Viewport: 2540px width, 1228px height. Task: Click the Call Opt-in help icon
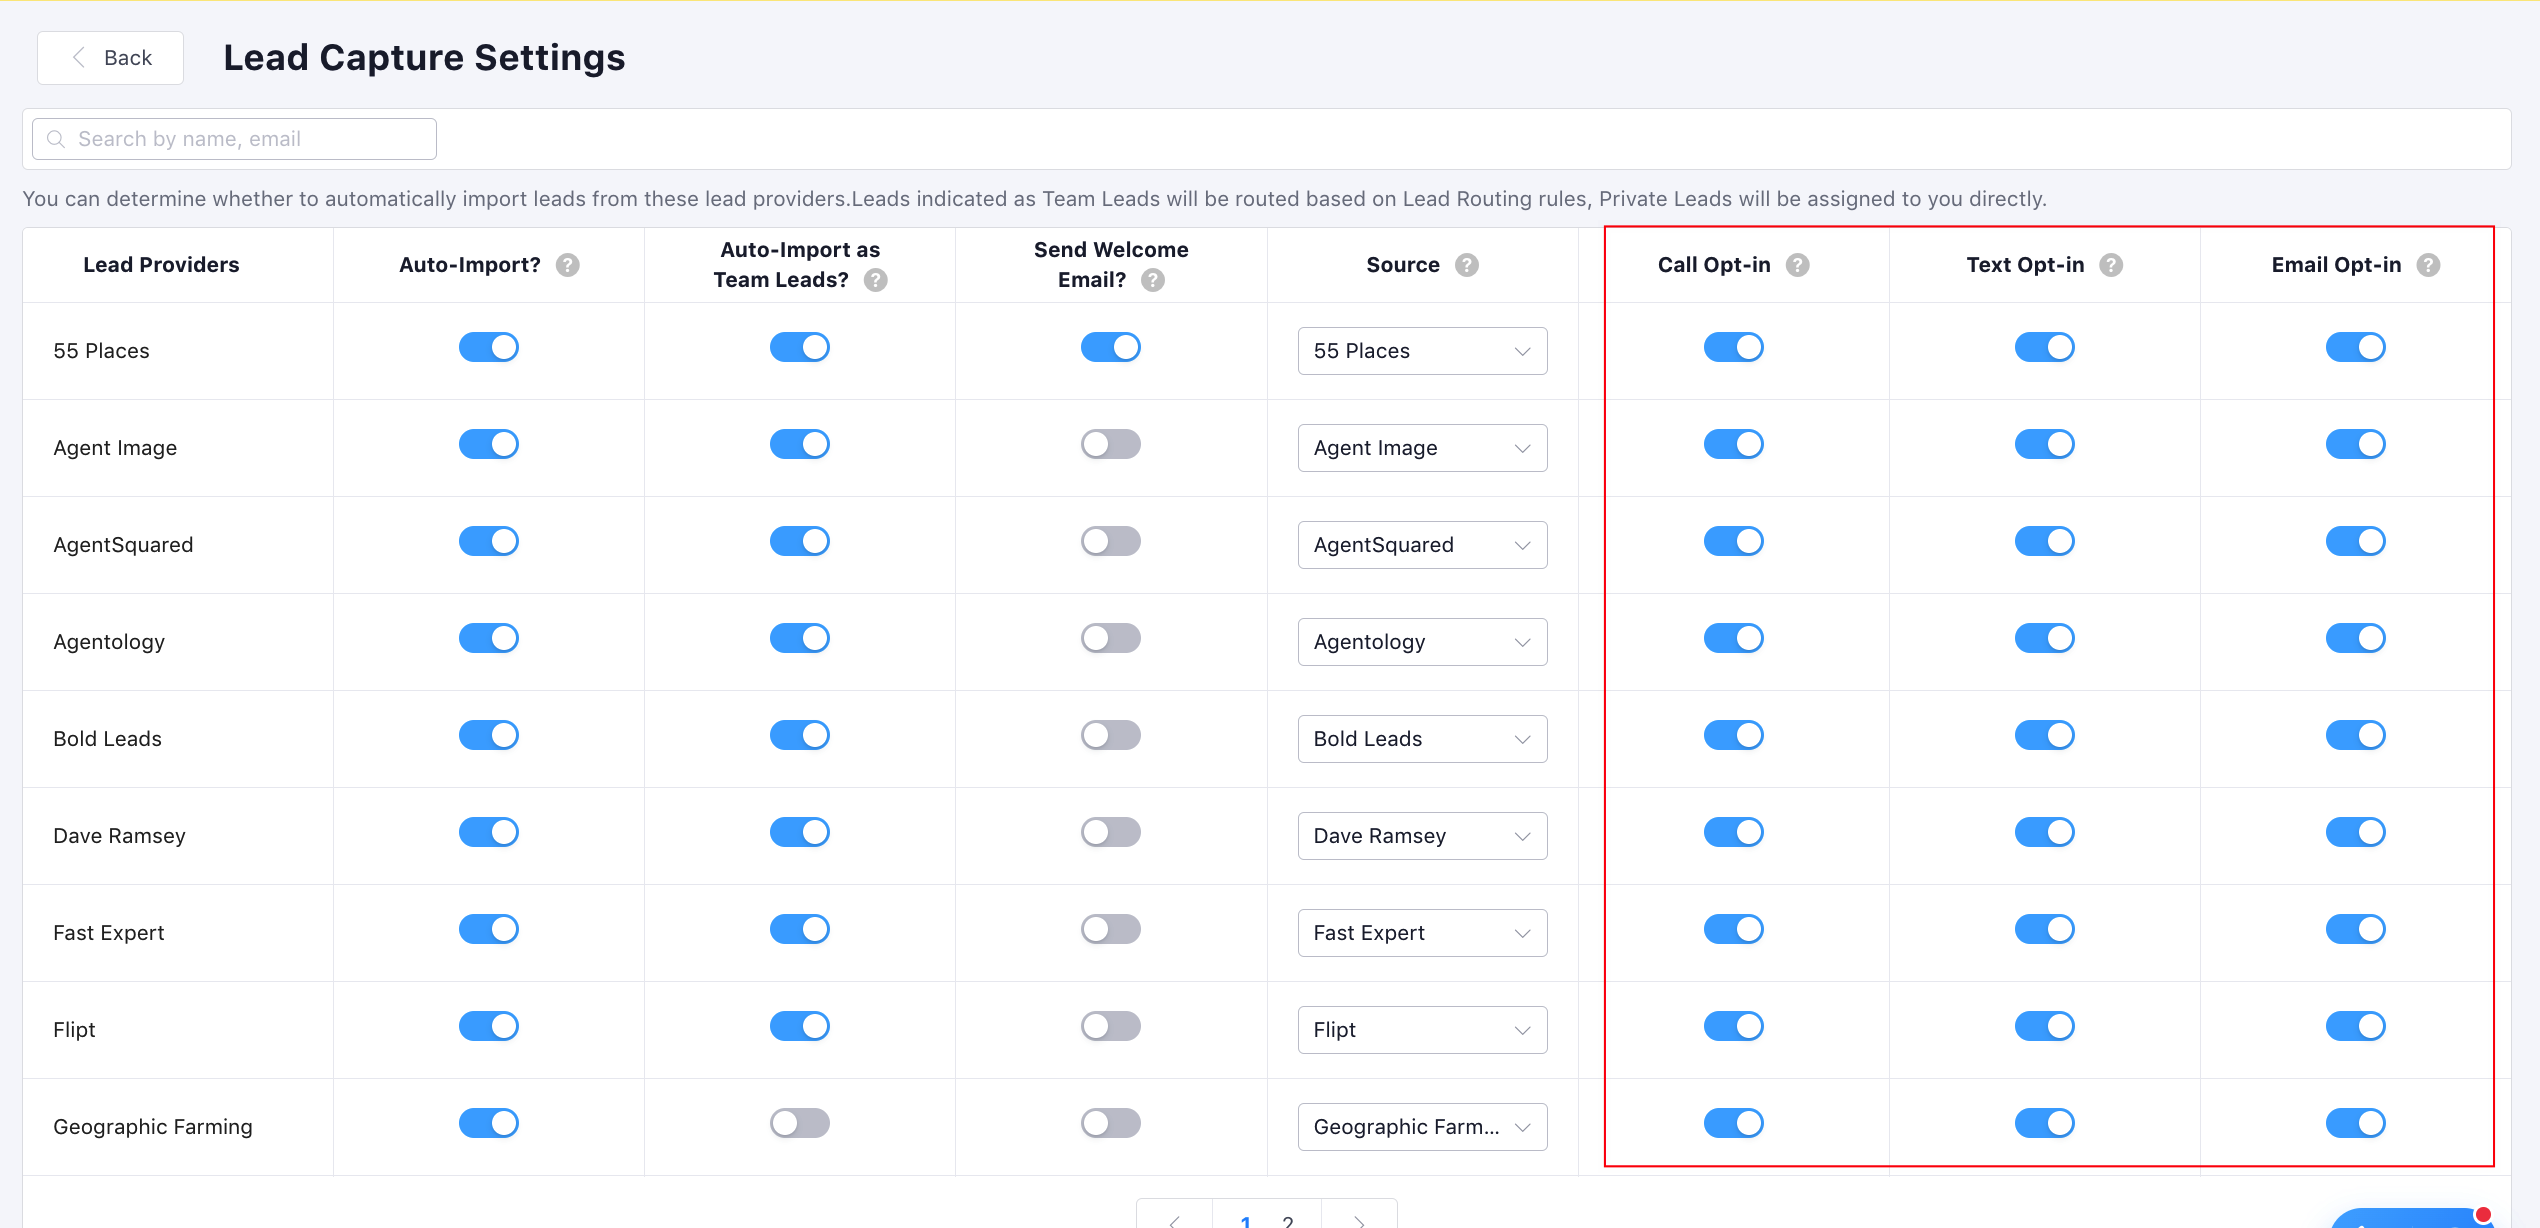(x=1798, y=265)
